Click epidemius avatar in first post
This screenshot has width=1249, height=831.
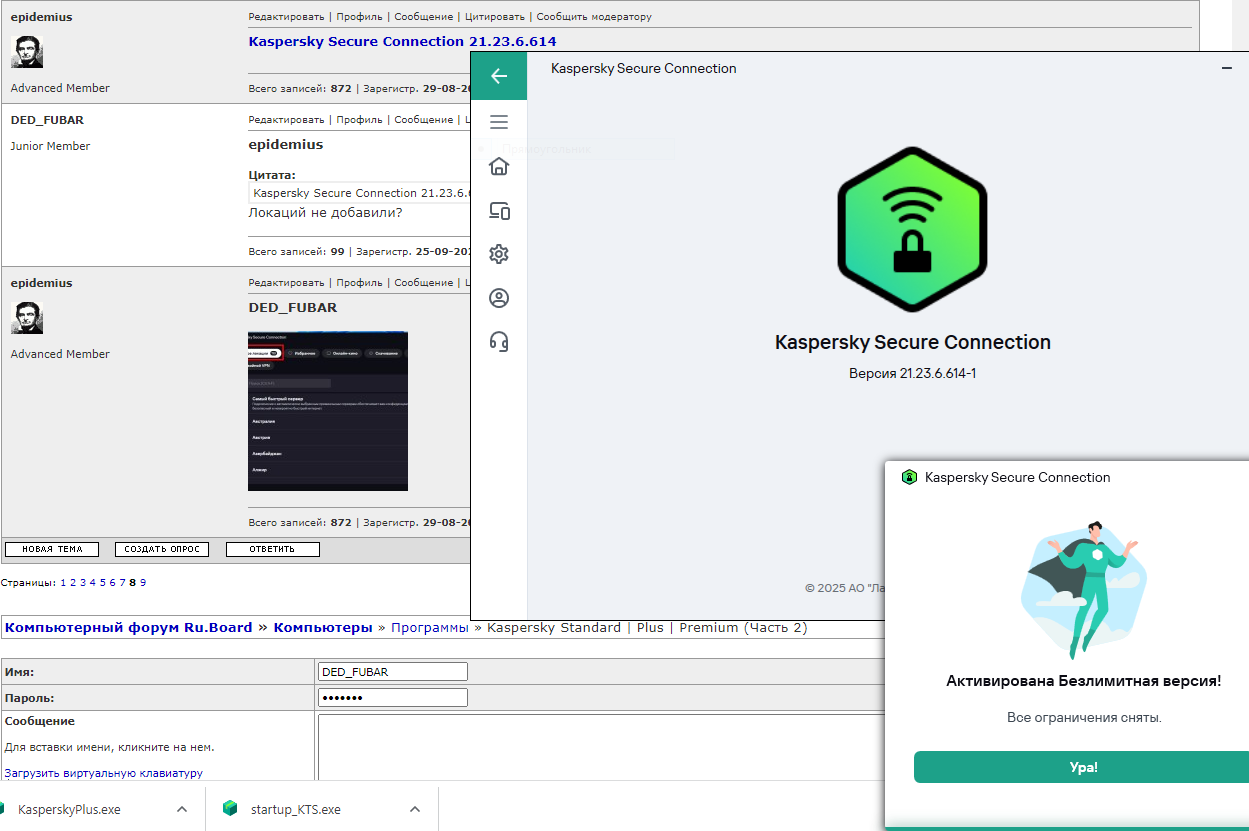coord(27,52)
